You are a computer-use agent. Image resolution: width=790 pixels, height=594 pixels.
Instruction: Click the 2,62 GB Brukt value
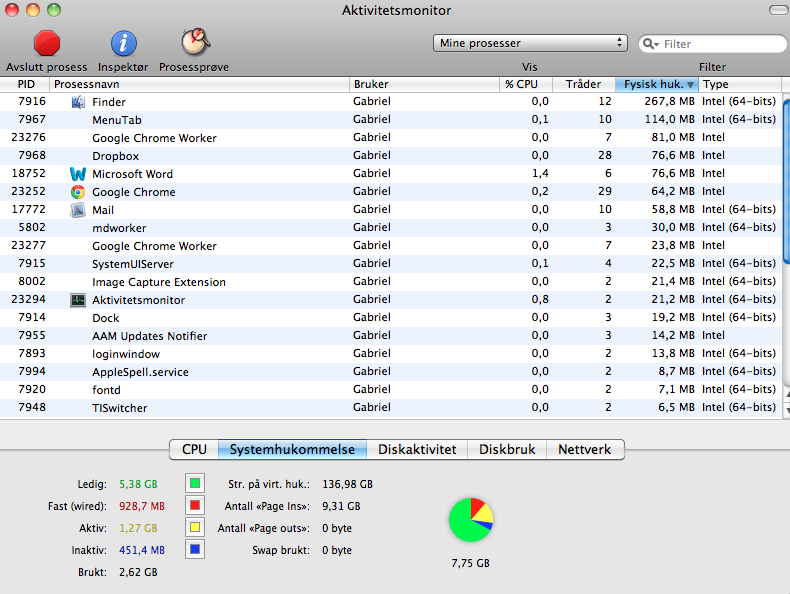138,572
